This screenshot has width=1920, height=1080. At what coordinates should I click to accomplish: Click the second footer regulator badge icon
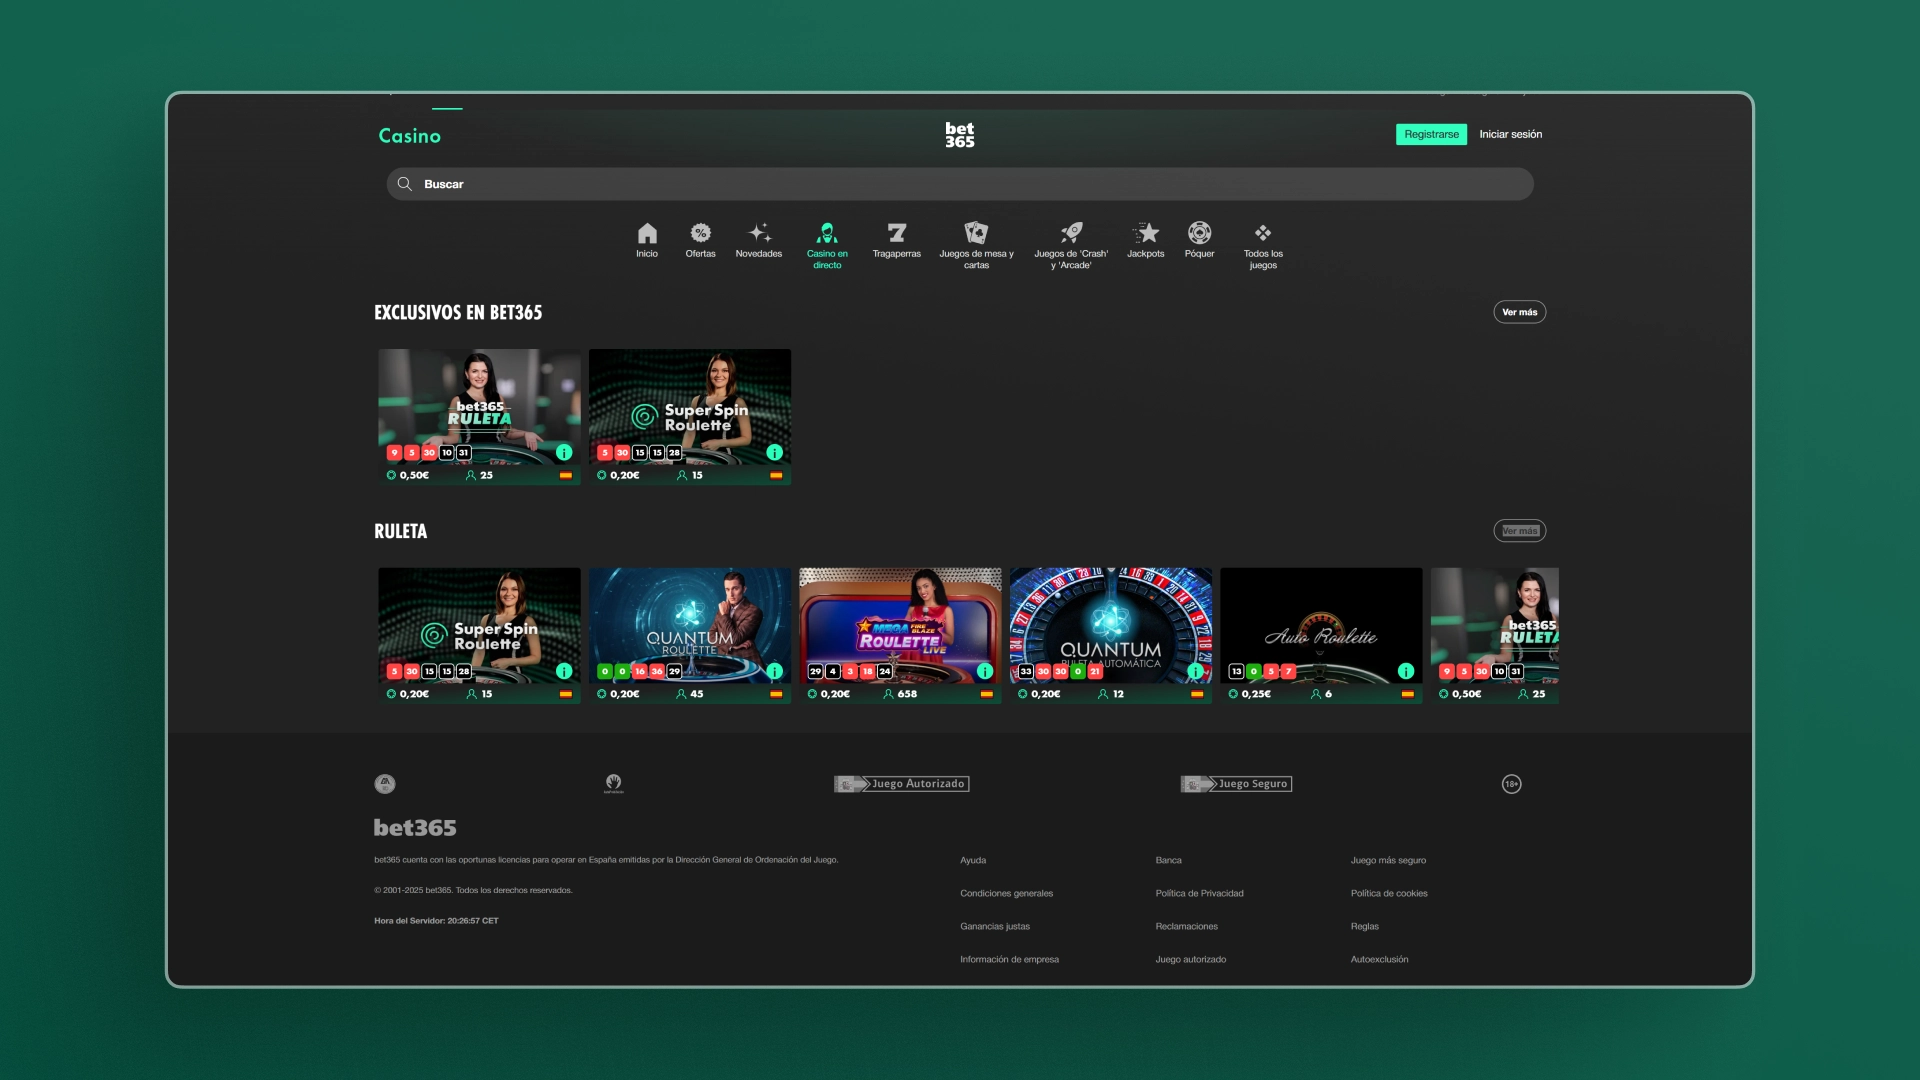[x=614, y=784]
